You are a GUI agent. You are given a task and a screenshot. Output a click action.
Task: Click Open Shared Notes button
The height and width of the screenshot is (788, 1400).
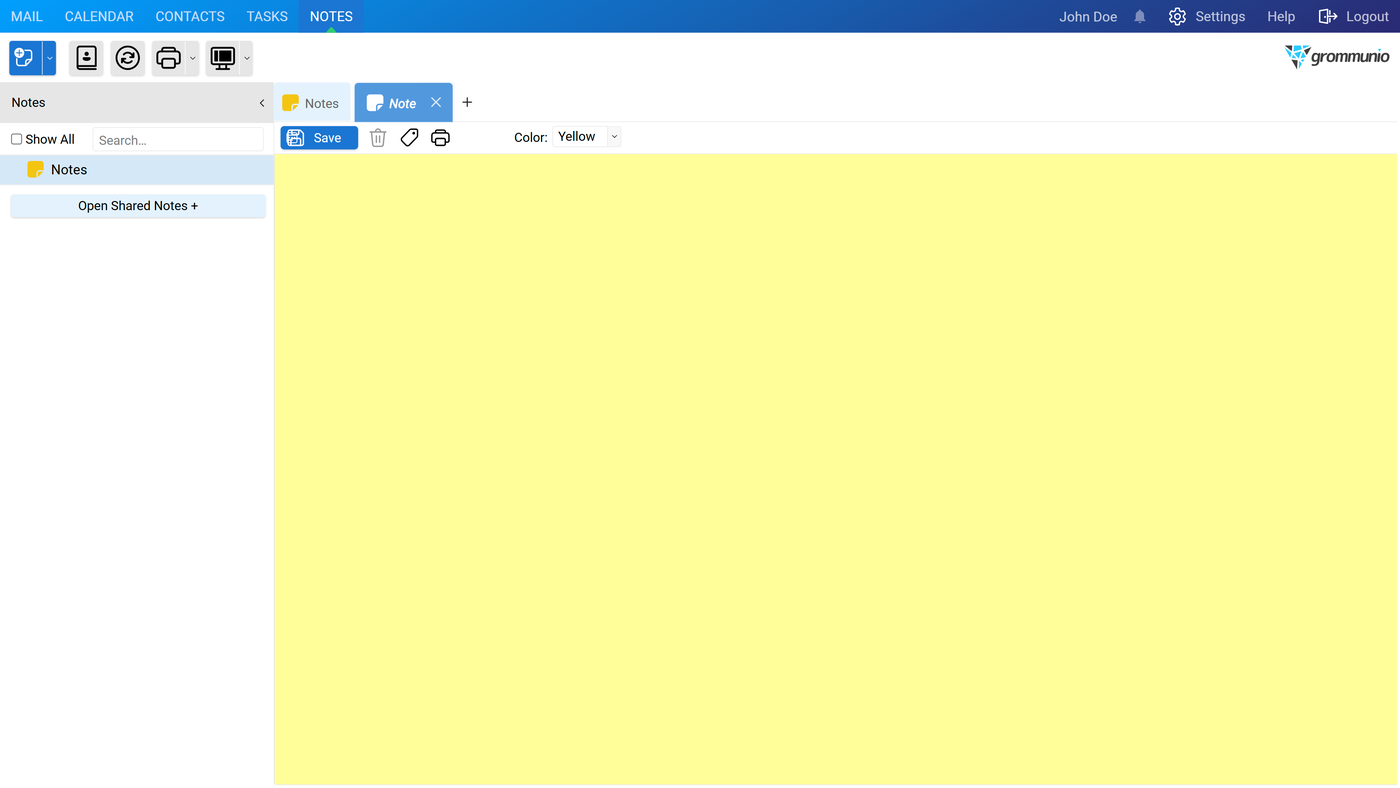(x=138, y=206)
